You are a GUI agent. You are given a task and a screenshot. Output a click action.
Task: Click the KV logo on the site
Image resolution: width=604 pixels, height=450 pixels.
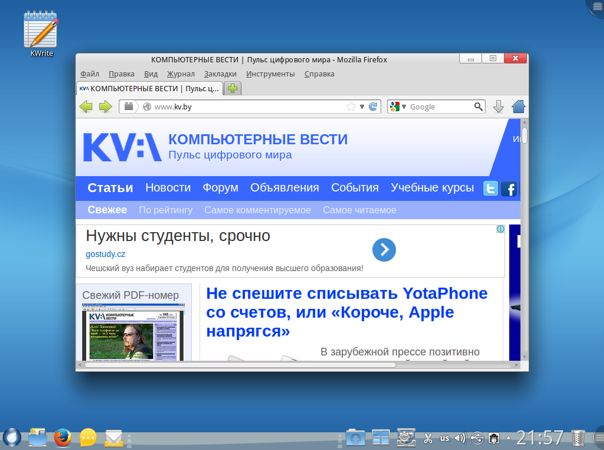122,147
